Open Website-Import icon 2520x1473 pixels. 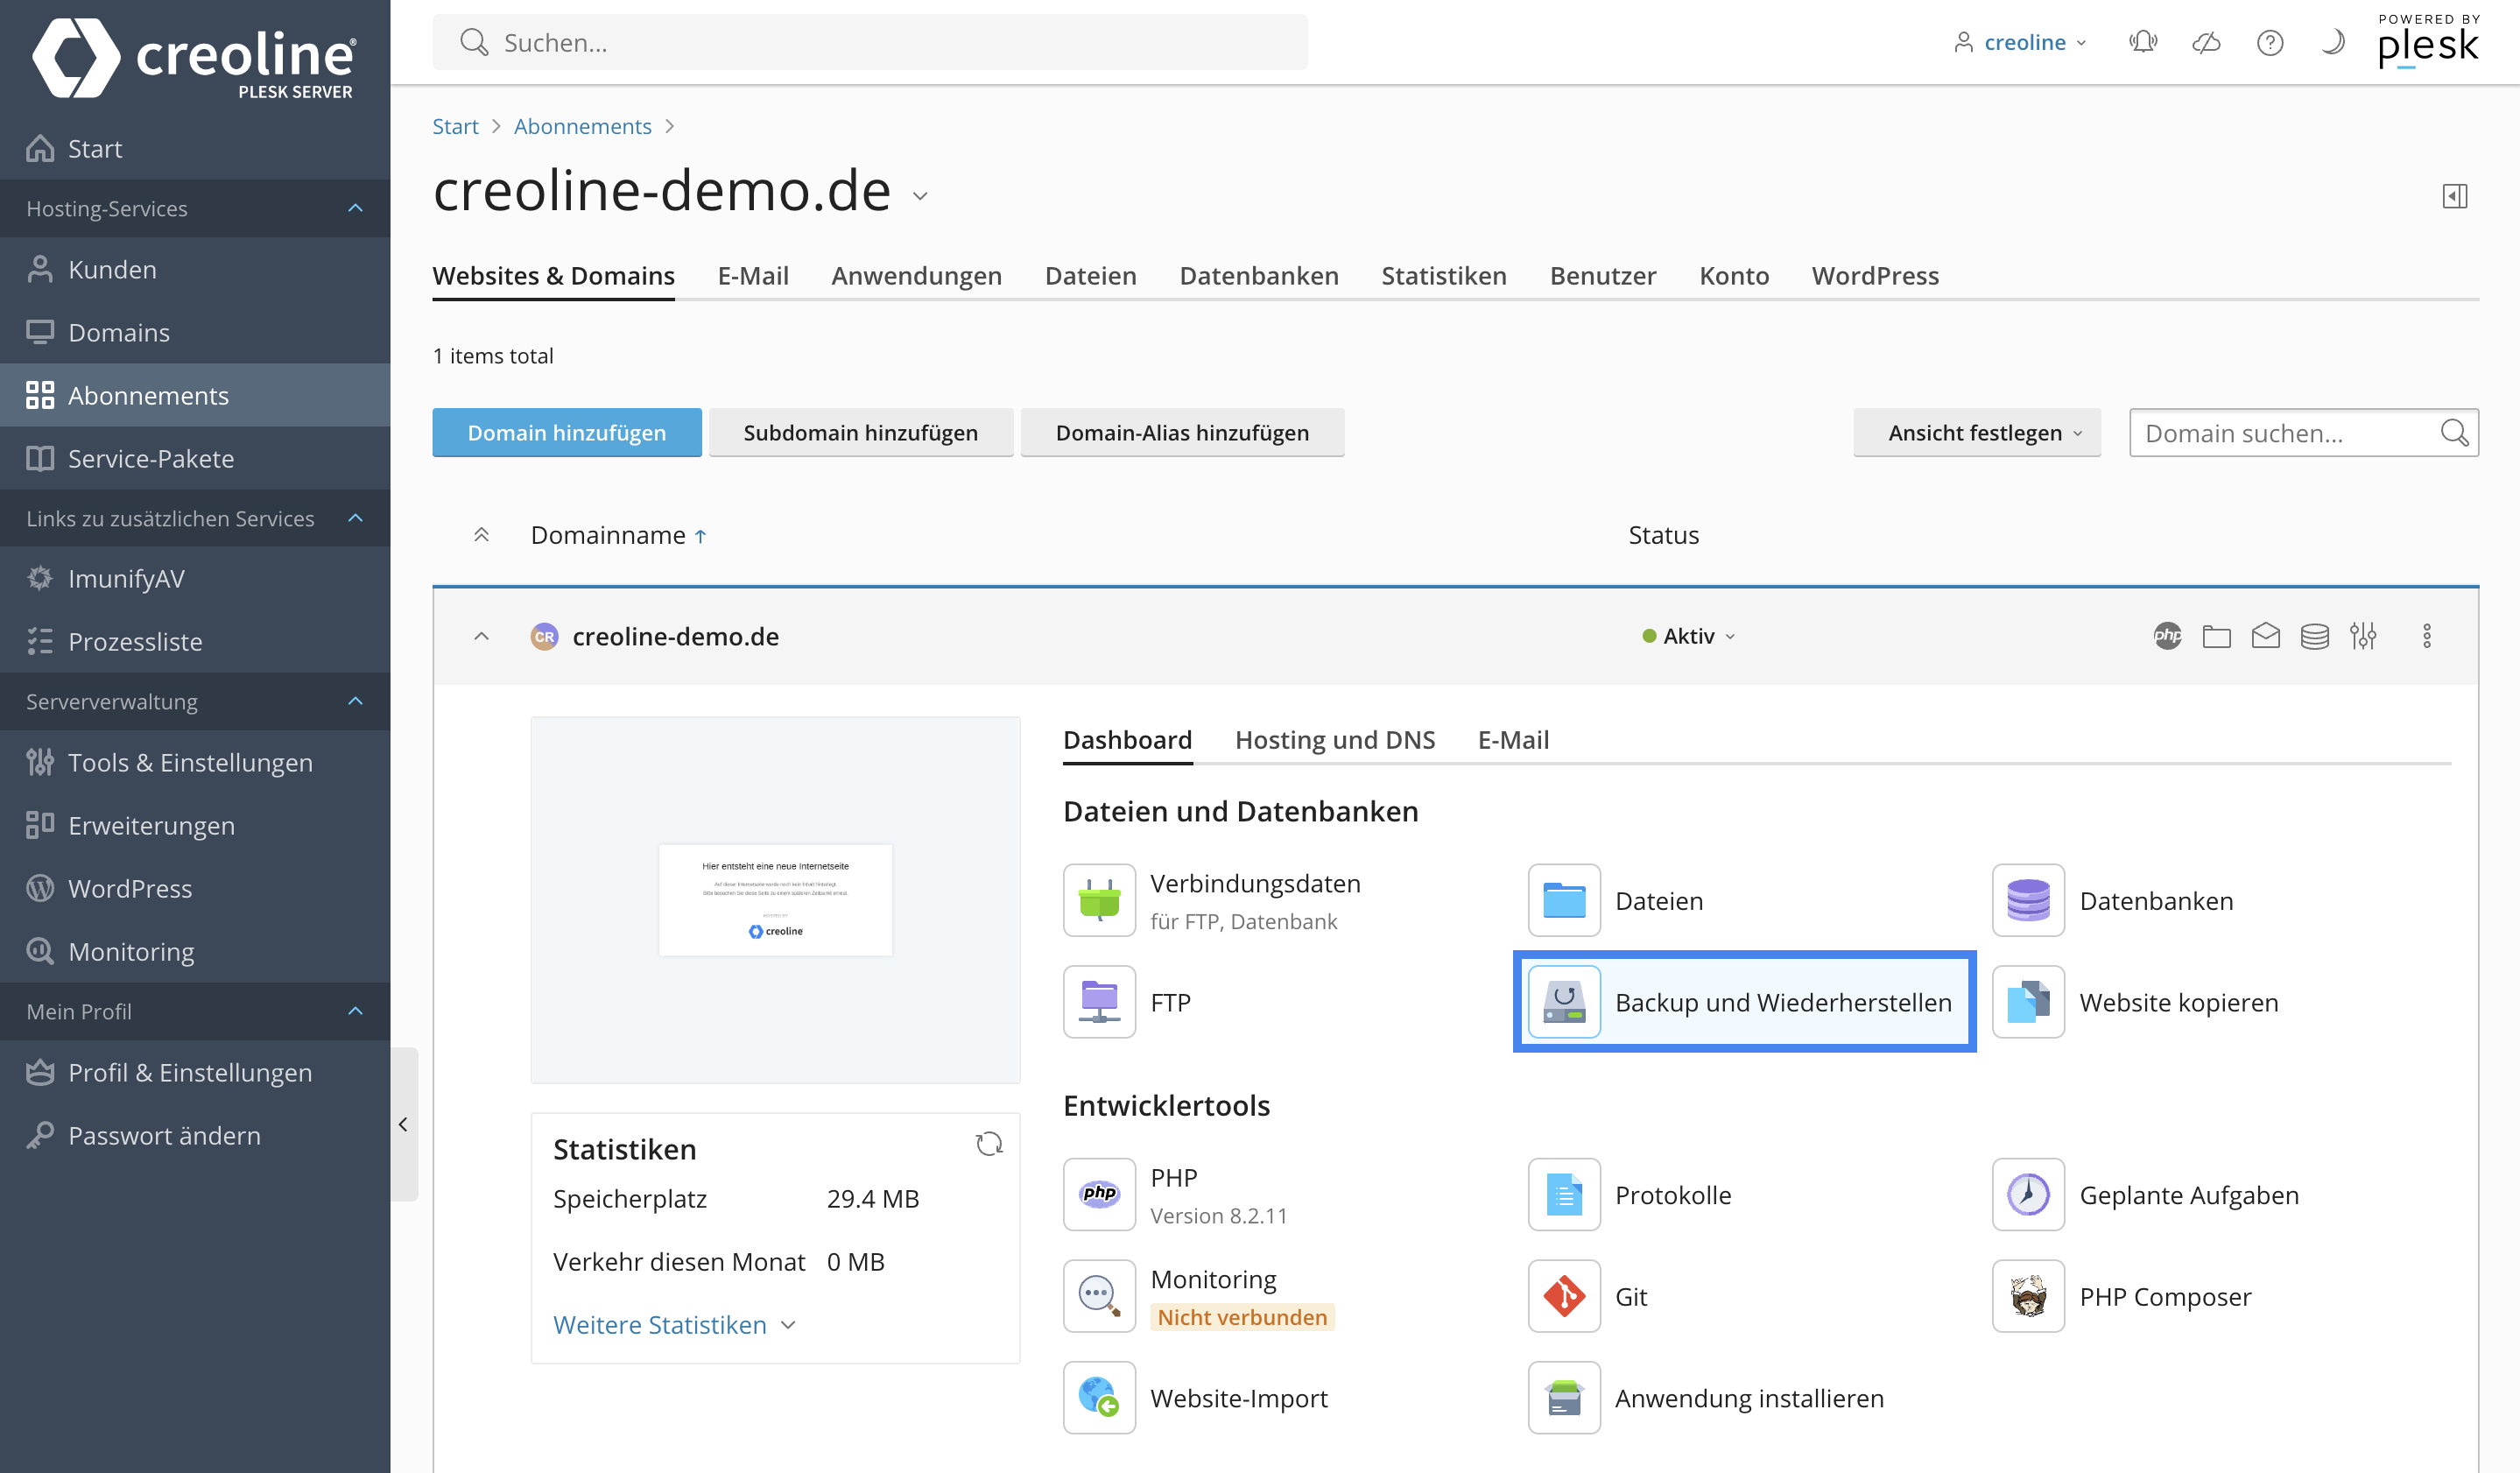point(1099,1398)
